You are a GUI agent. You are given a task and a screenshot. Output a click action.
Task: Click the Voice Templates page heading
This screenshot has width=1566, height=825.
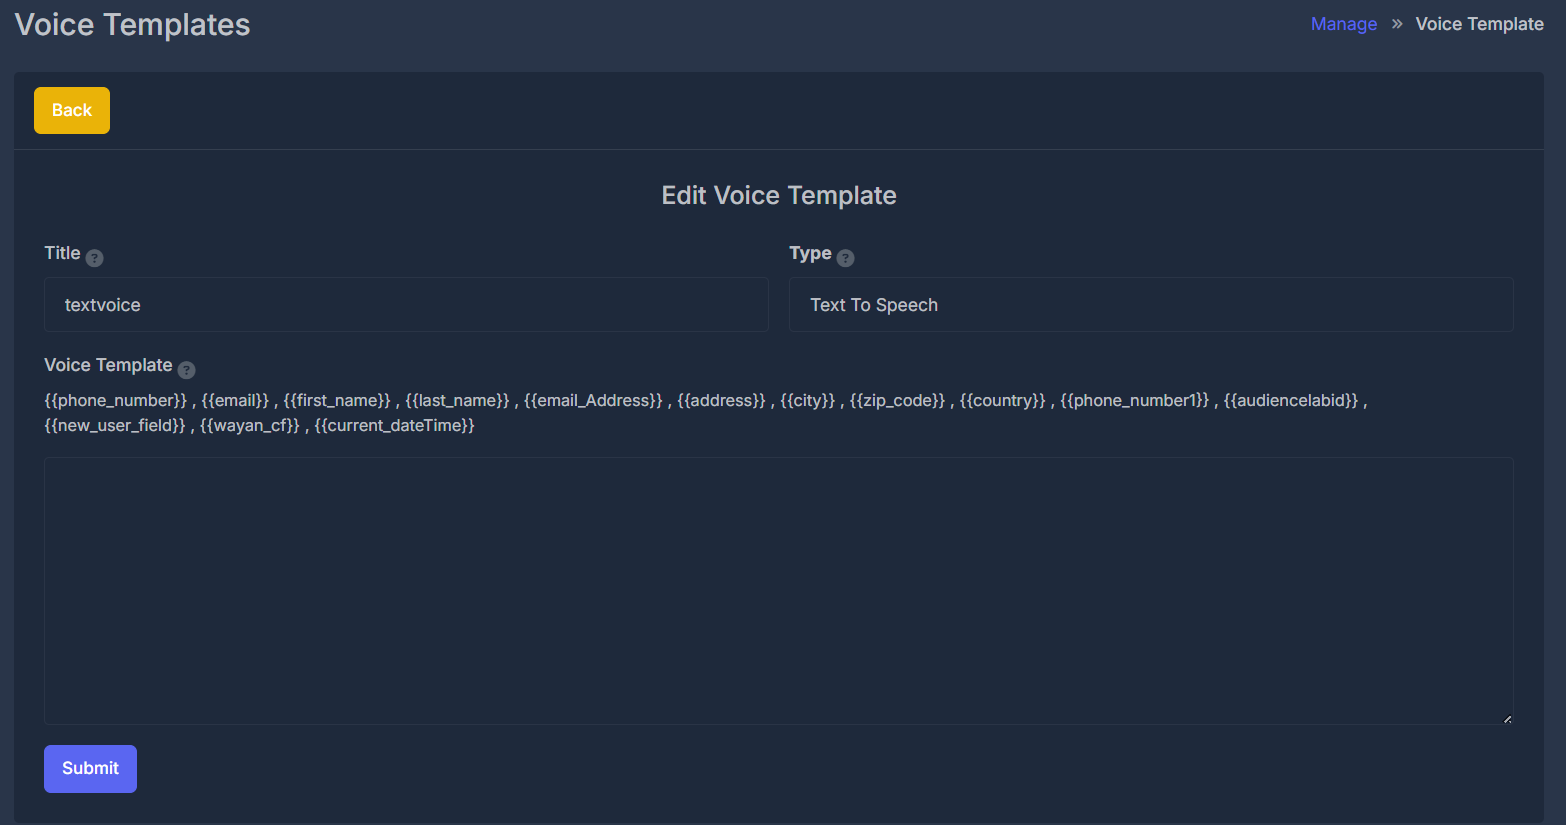(131, 24)
